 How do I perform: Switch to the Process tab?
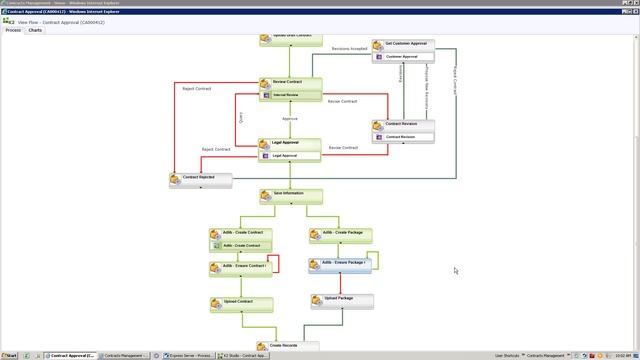(13, 30)
